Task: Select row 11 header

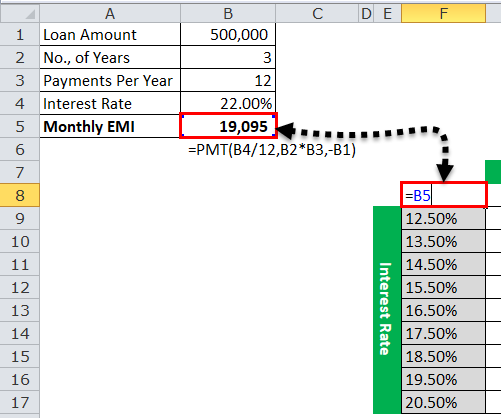Action: (x=20, y=264)
